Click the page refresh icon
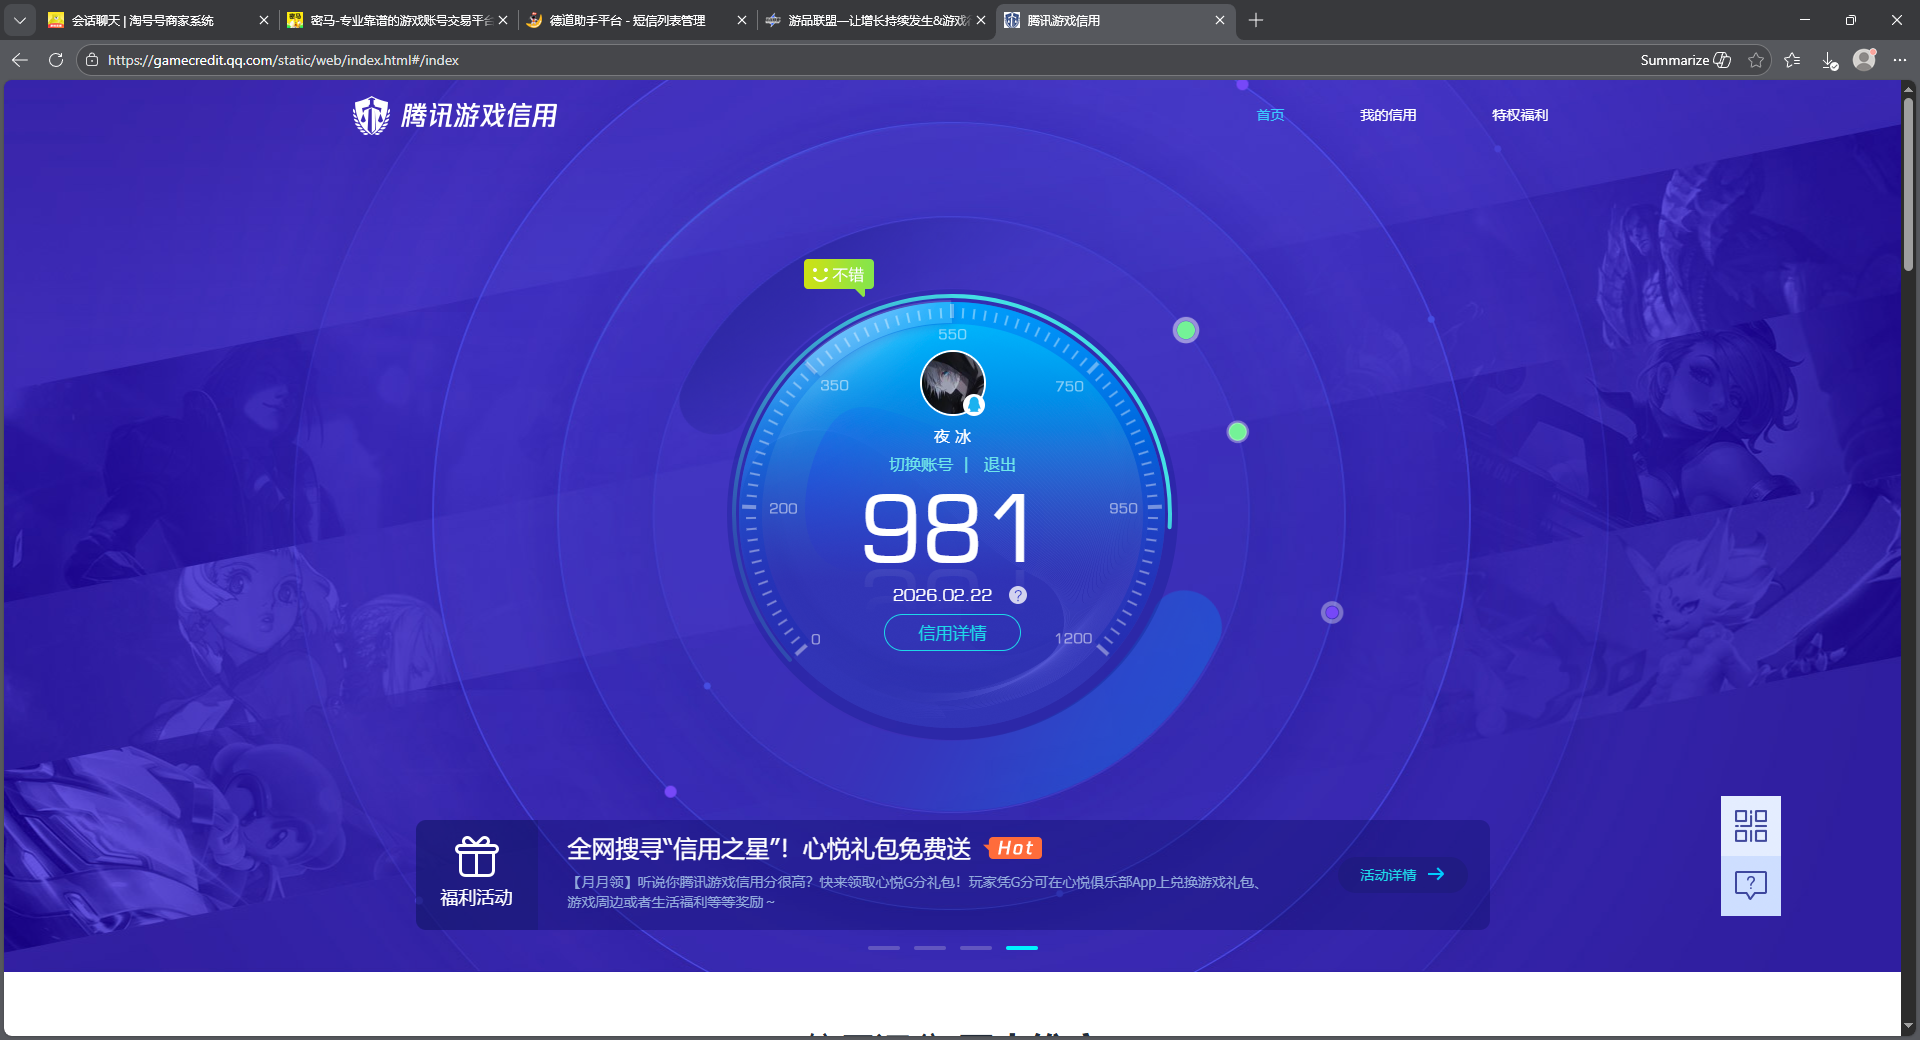The height and width of the screenshot is (1040, 1920). pos(55,60)
